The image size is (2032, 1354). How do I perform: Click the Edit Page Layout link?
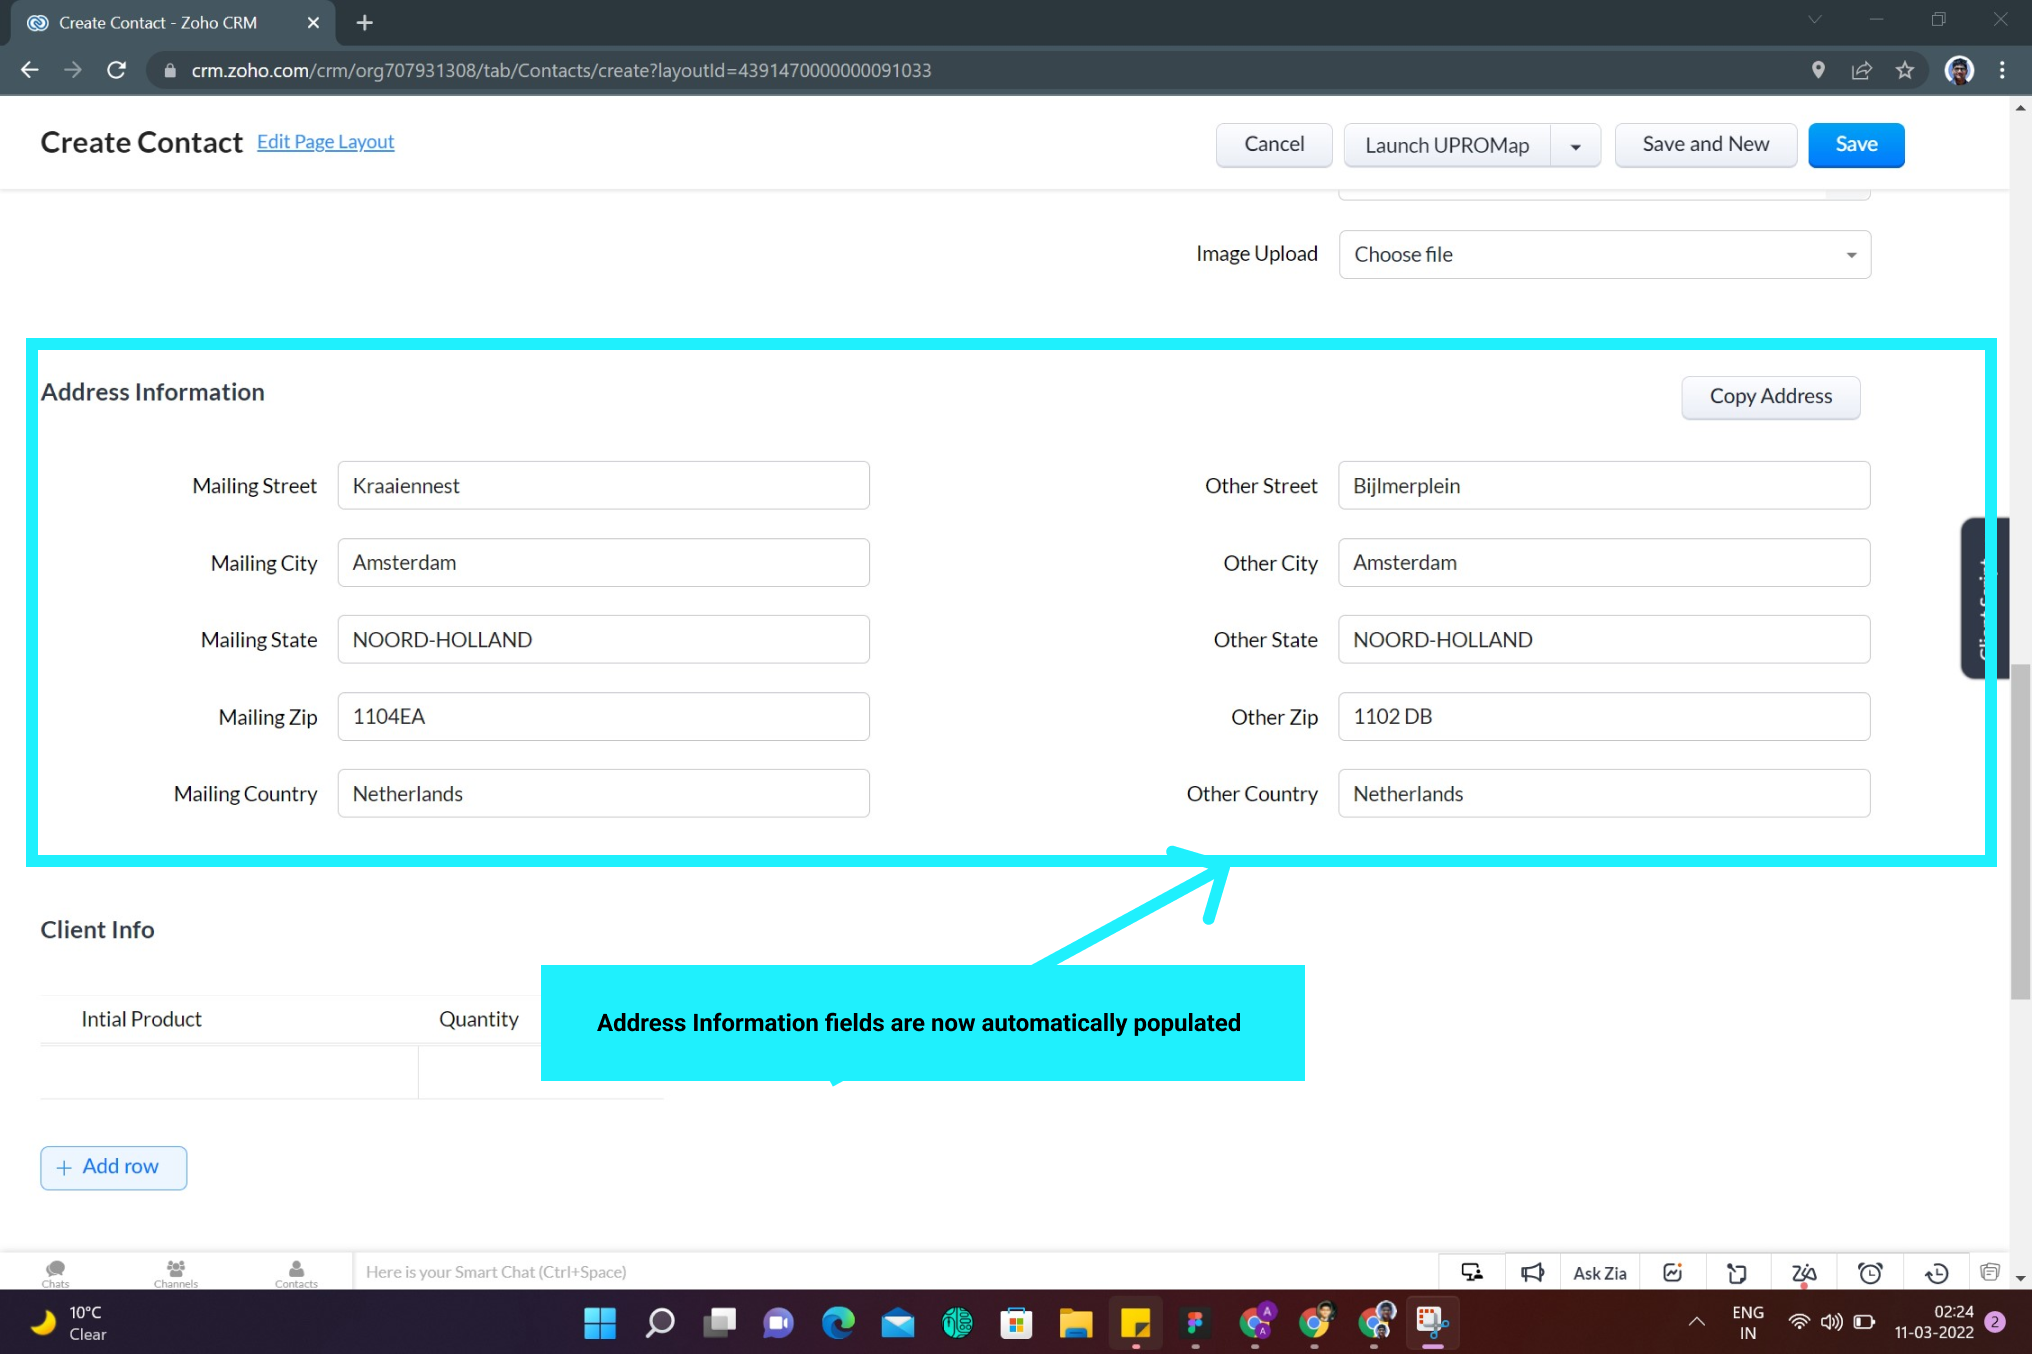coord(325,141)
